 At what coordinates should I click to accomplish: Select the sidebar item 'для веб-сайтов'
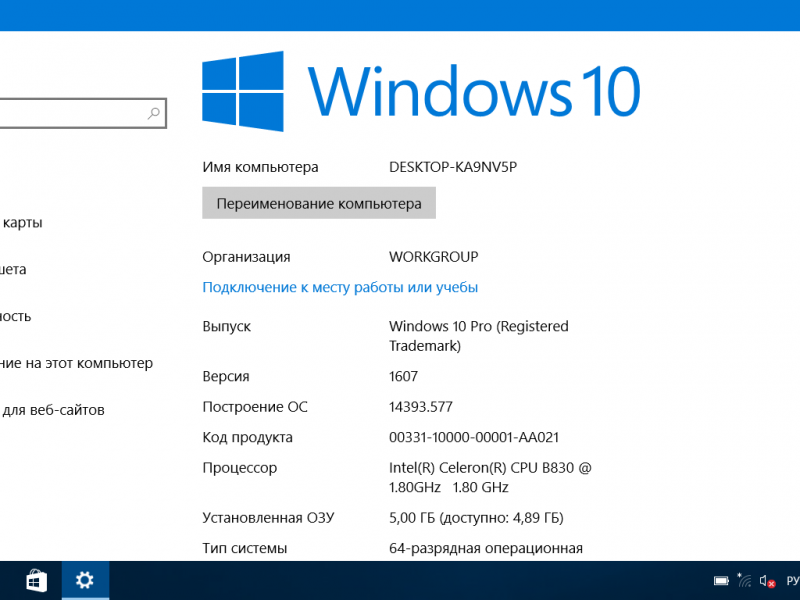click(x=53, y=410)
